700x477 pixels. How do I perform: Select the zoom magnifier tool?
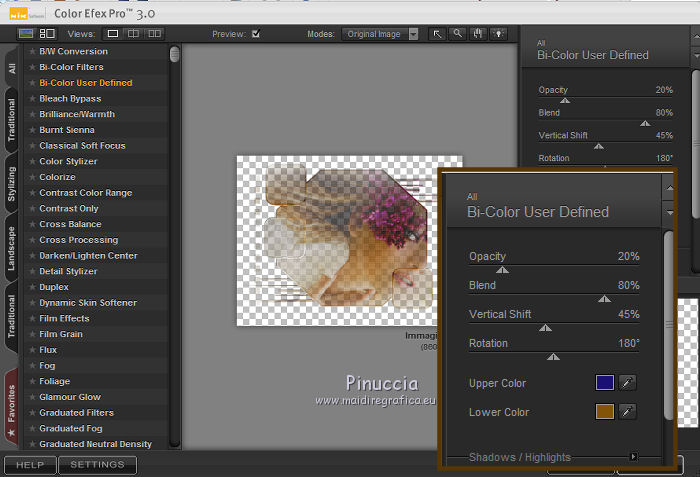click(x=457, y=34)
